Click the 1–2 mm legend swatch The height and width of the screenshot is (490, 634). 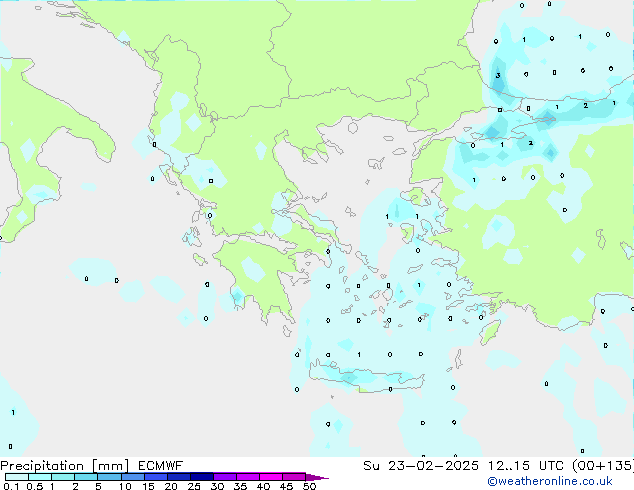(x=63, y=477)
